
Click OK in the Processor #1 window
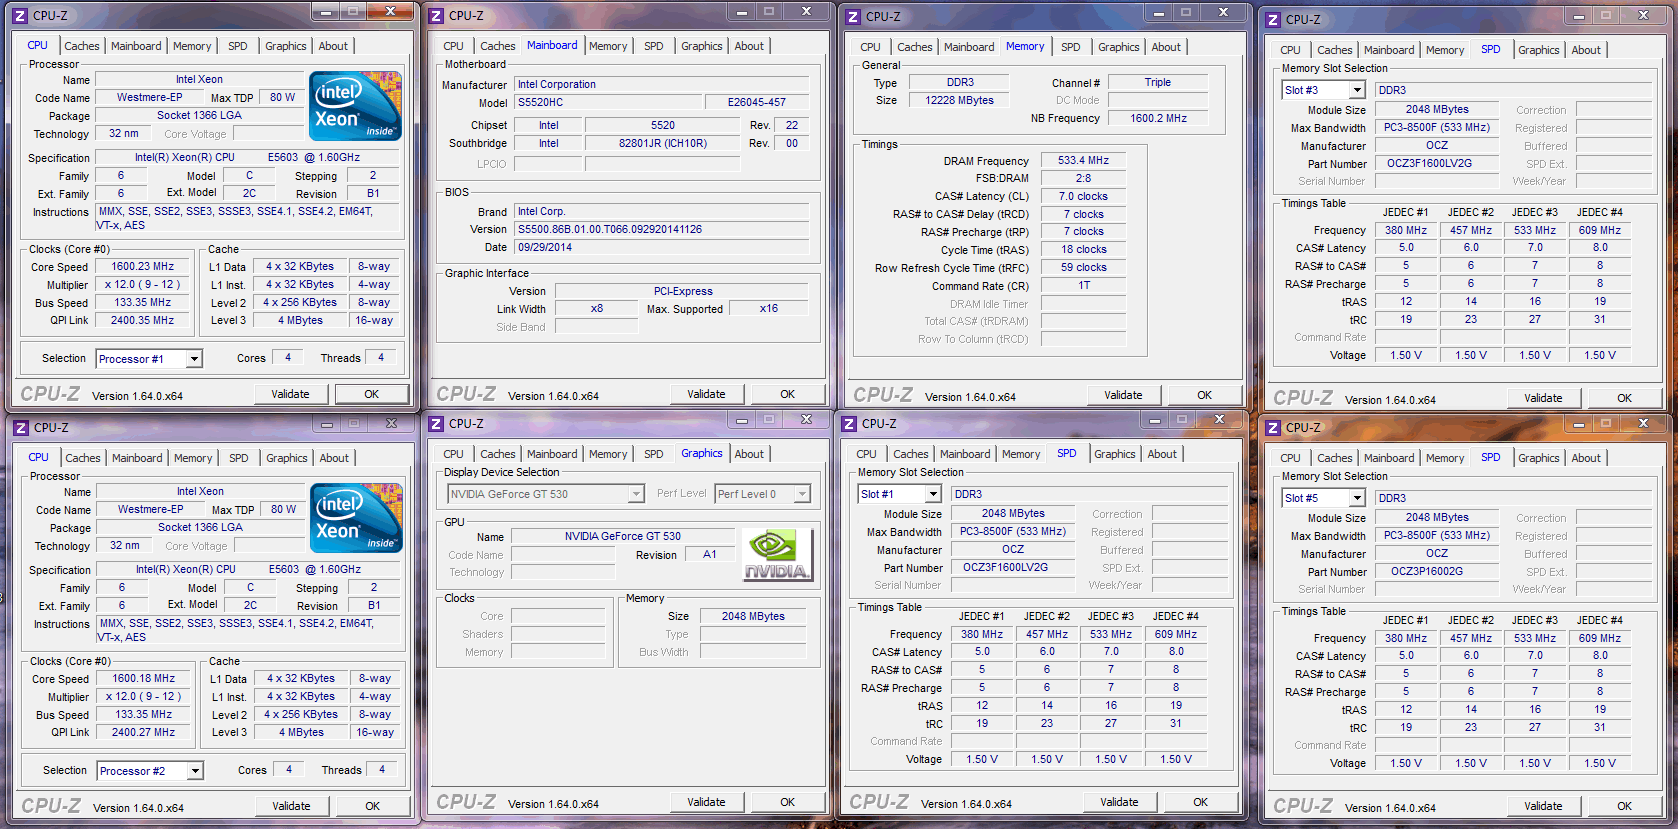[x=371, y=394]
